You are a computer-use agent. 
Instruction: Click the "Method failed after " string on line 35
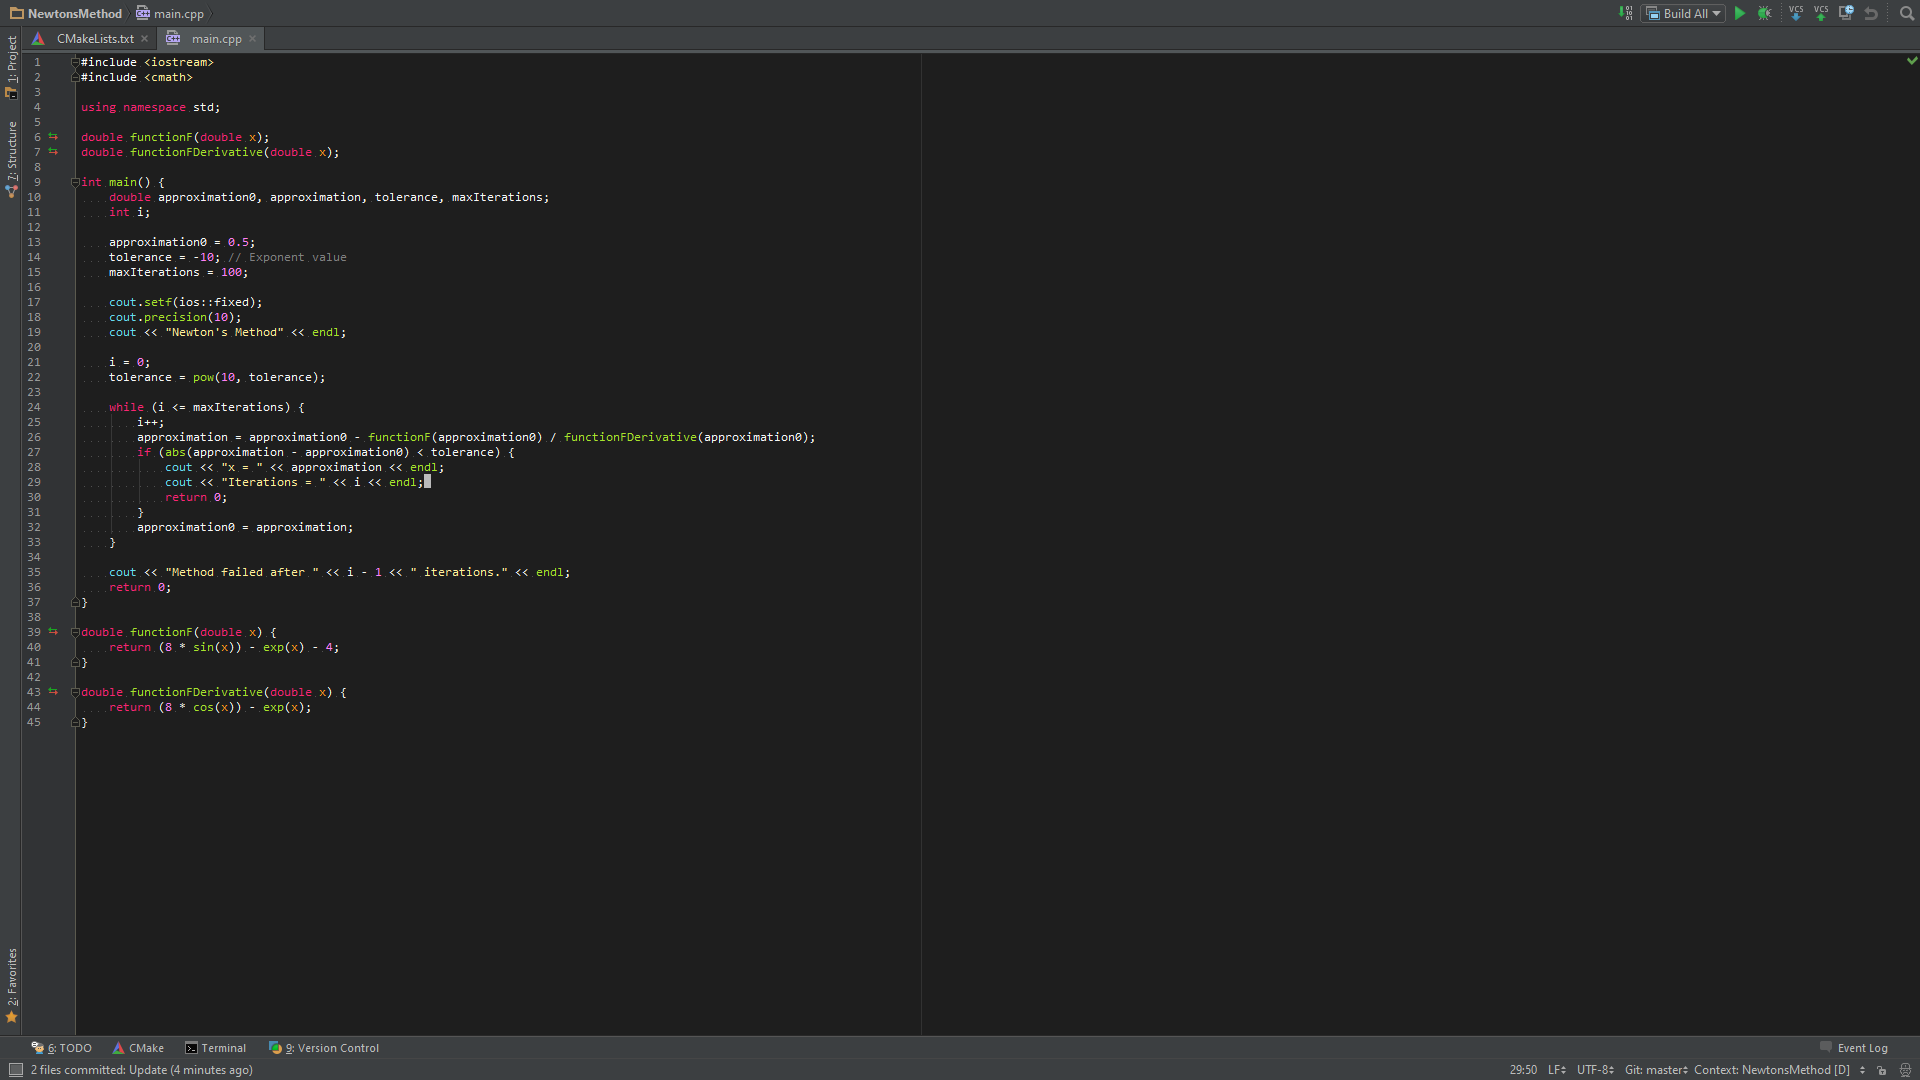pyautogui.click(x=242, y=572)
